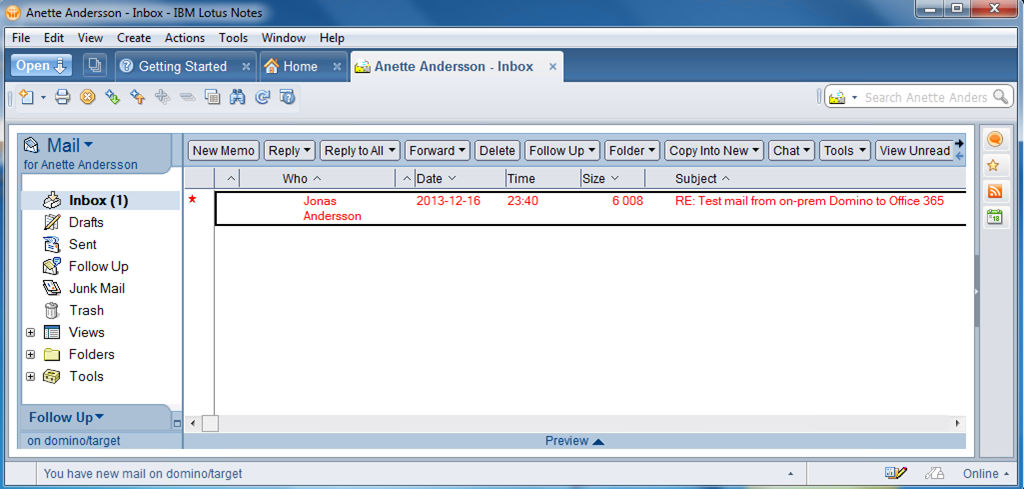The image size is (1024, 489).
Task: Click the New document toolbar icon
Action: point(27,97)
